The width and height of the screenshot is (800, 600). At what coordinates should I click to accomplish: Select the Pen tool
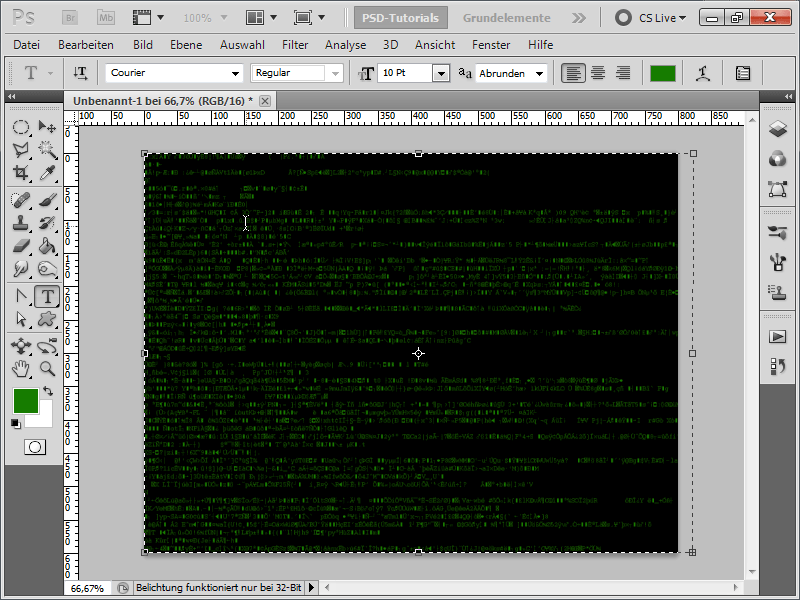click(21, 296)
